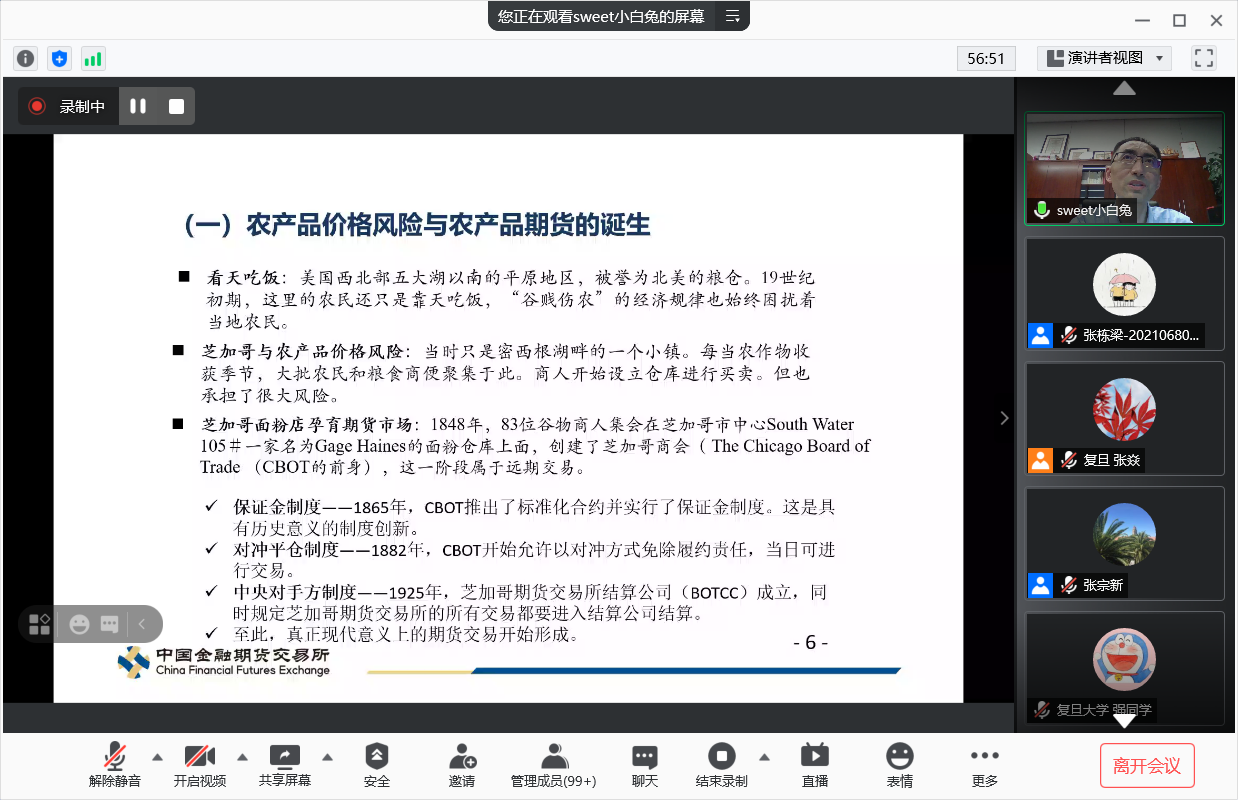Stop the recording with square button
Image resolution: width=1238 pixels, height=800 pixels.
[x=176, y=106]
